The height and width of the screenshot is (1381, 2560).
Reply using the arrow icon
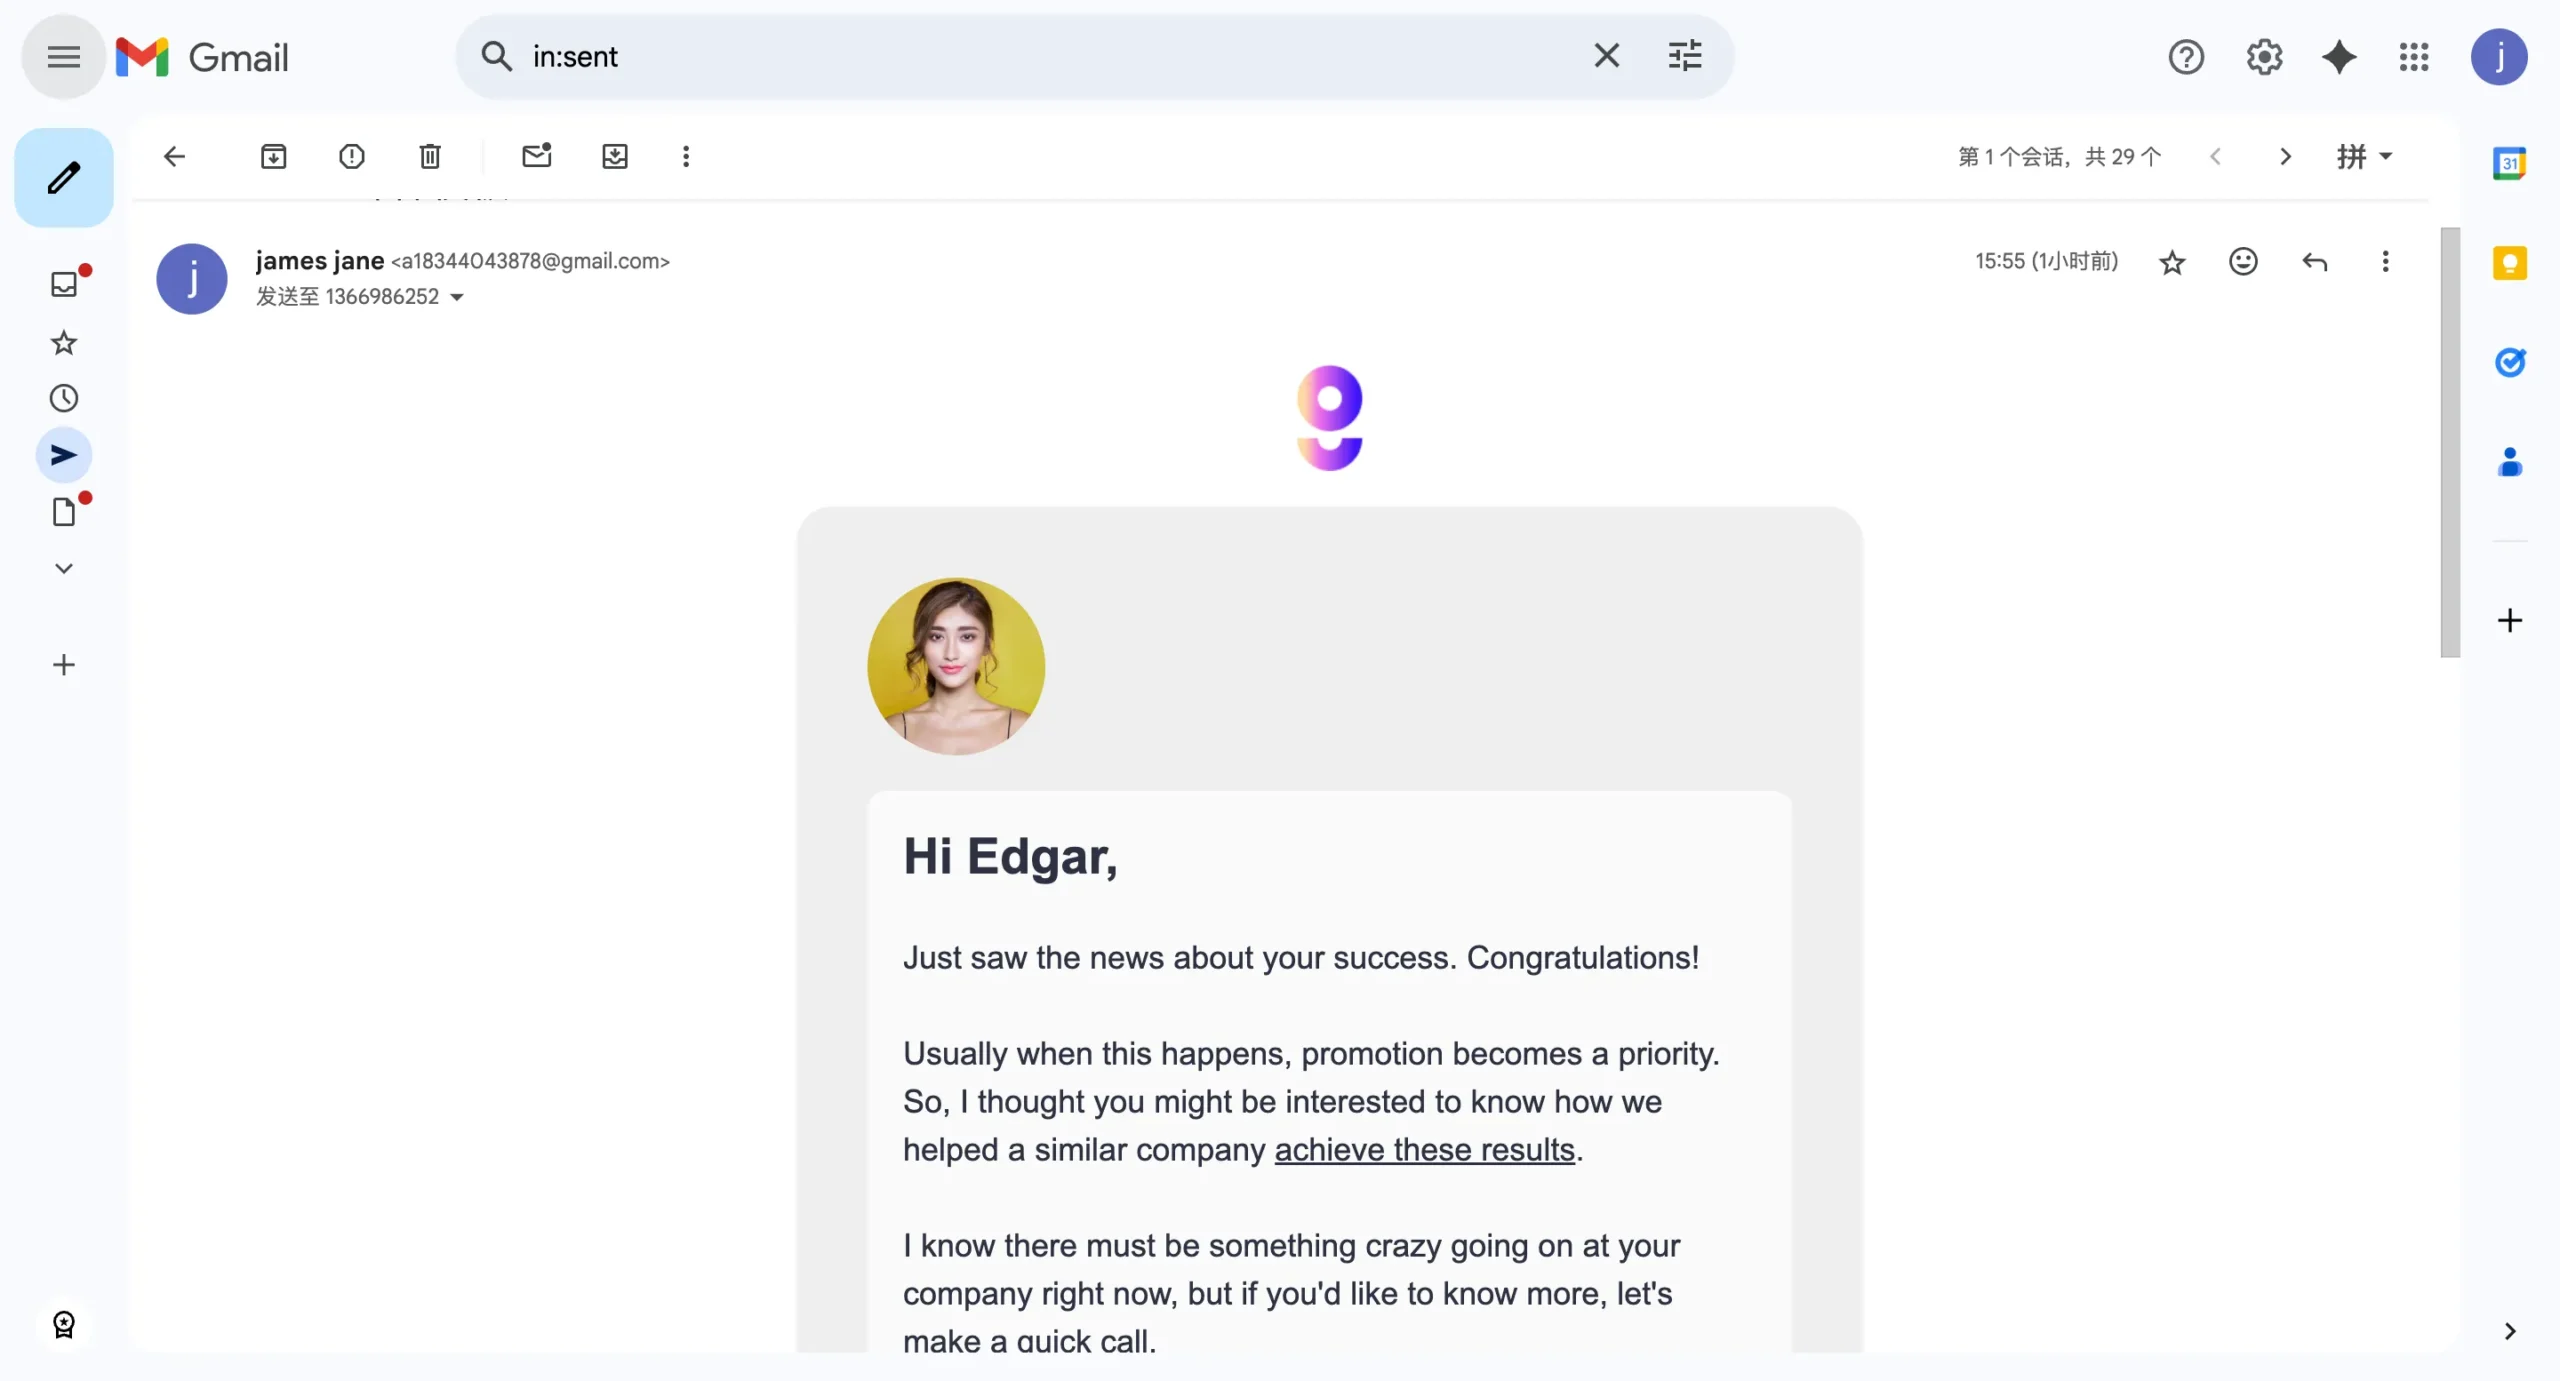2314,262
